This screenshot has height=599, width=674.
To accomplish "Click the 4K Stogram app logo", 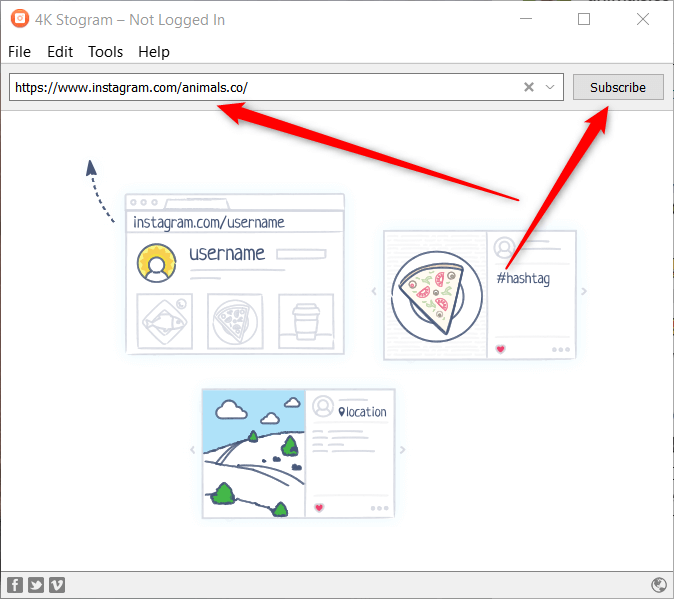I will point(20,19).
